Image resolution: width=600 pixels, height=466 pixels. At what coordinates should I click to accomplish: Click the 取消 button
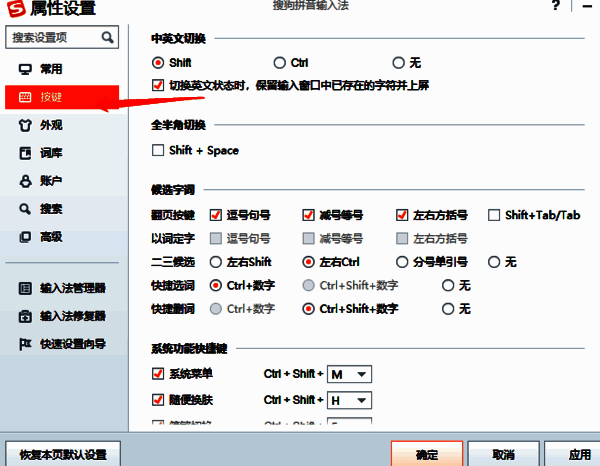pos(504,454)
